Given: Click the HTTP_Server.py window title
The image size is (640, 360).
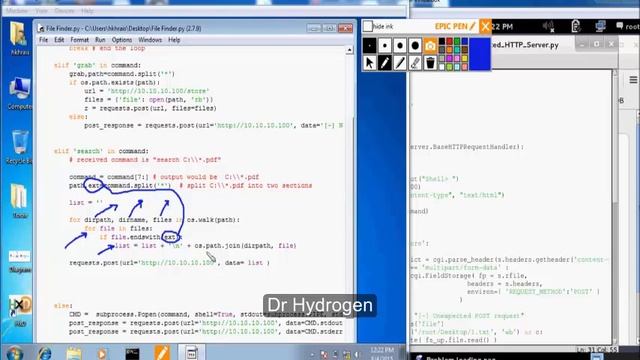Looking at the screenshot, I should pyautogui.click(x=525, y=45).
